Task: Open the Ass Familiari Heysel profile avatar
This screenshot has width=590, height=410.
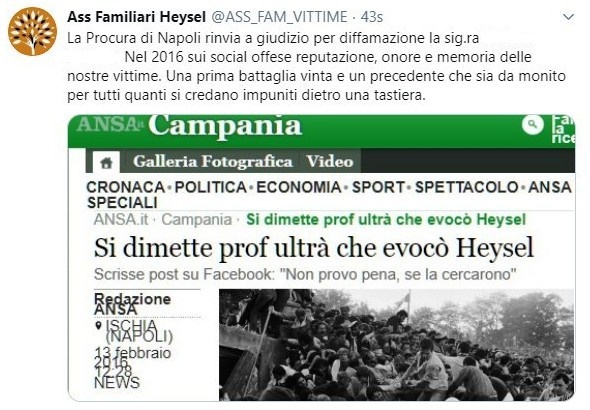Action: [x=32, y=32]
